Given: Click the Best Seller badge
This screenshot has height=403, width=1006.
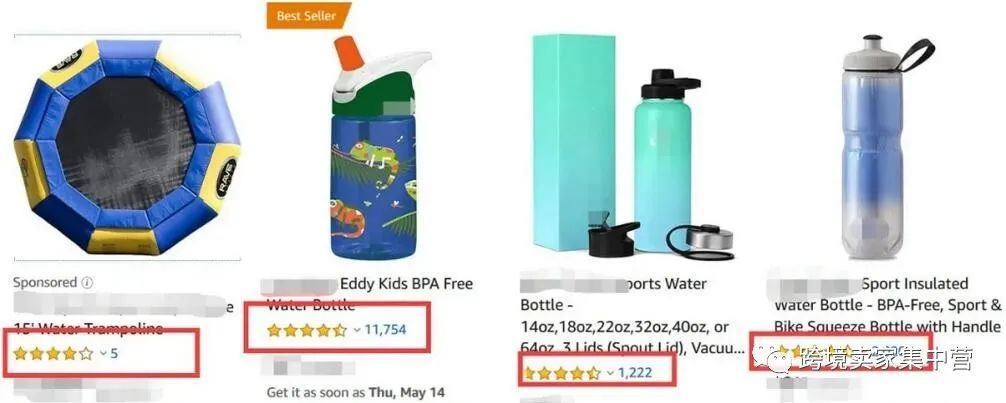Looking at the screenshot, I should click(x=309, y=16).
